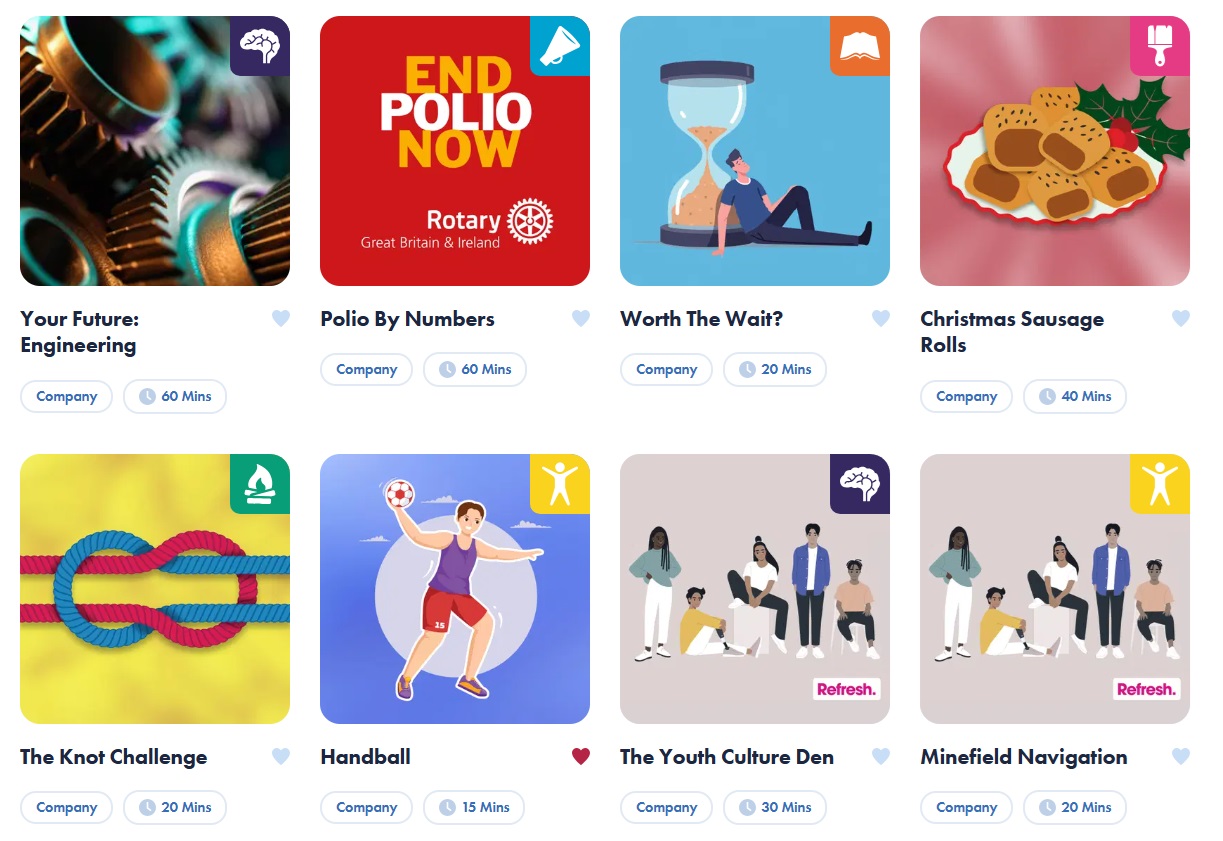
Task: Click the yellow person icon on the Handball card
Action: tap(560, 484)
